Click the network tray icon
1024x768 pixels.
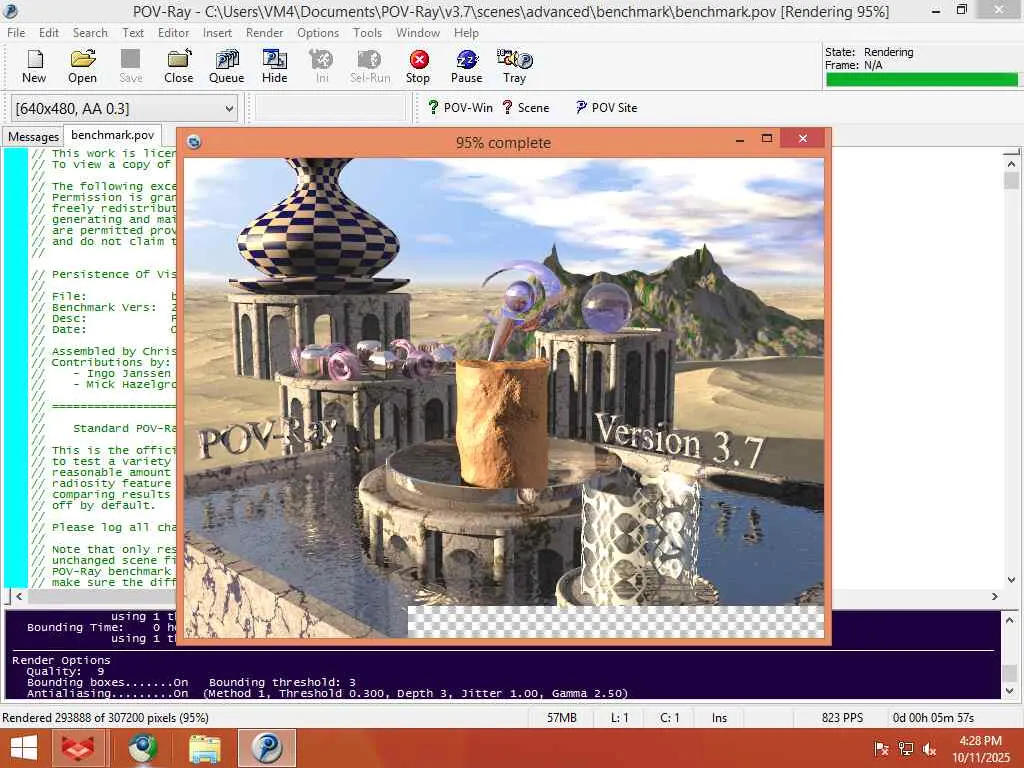pyautogui.click(x=906, y=749)
